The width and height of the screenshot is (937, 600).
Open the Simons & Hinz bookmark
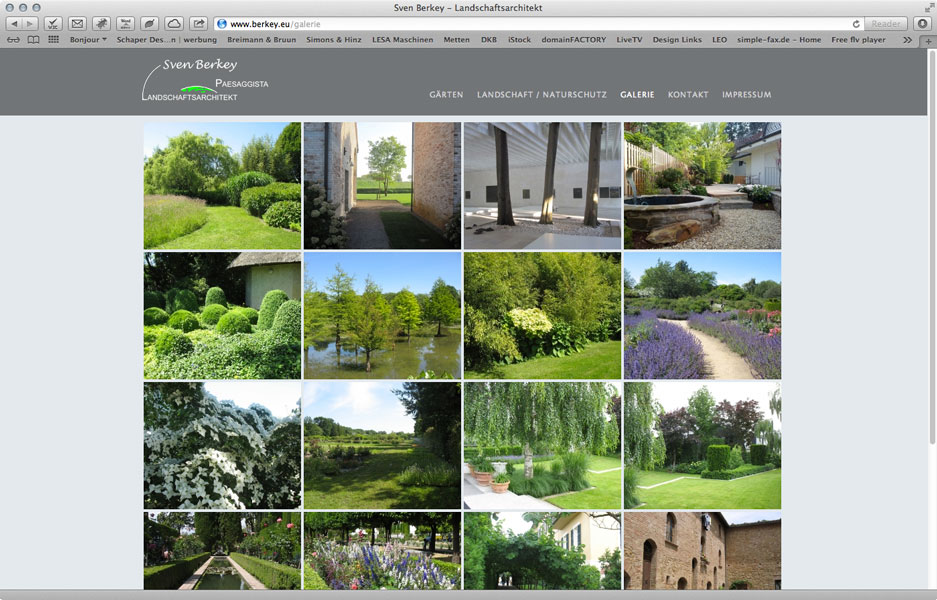[333, 39]
